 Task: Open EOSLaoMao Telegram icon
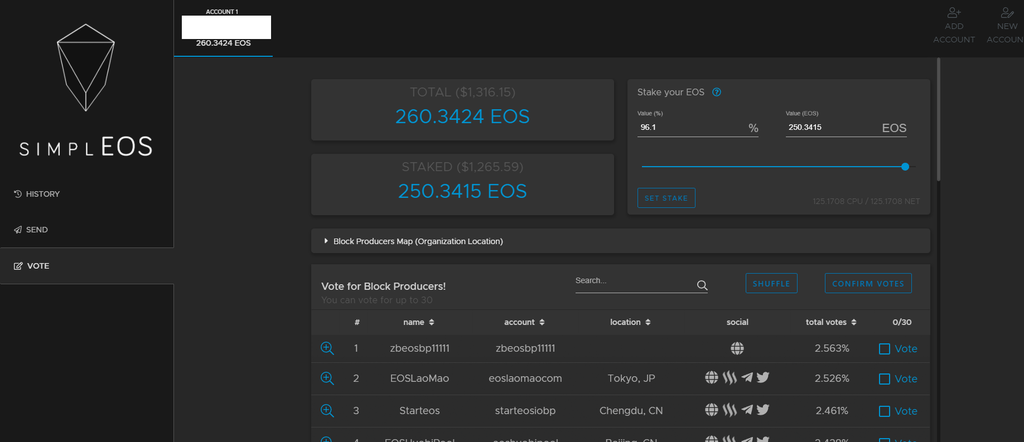click(747, 377)
